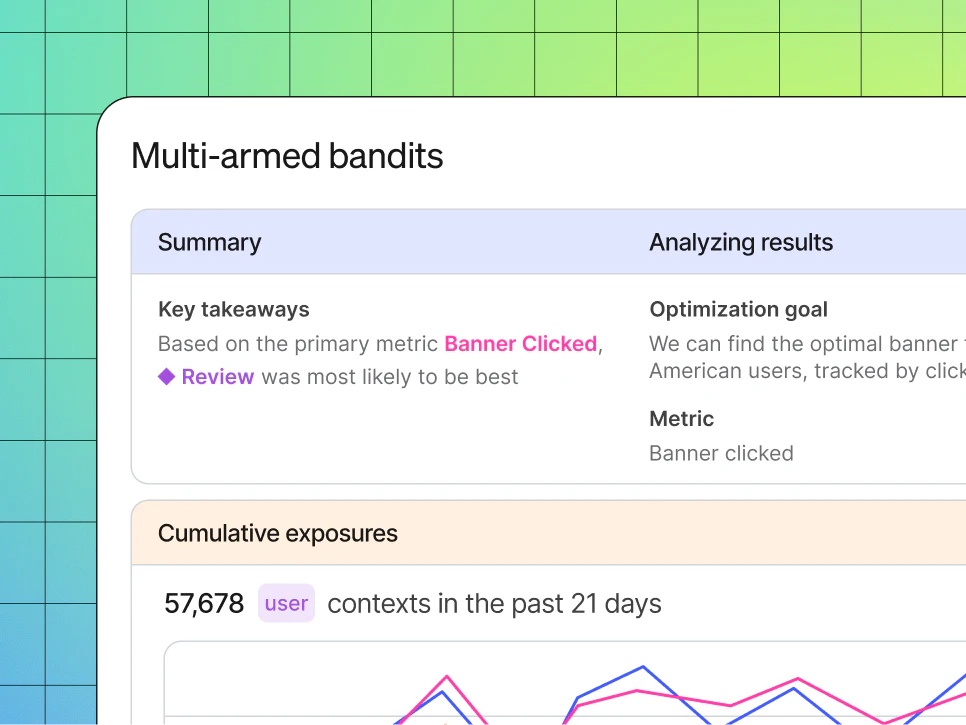Click the tallest blue peak in chart
Viewport: 966px width, 725px height.
coord(643,667)
